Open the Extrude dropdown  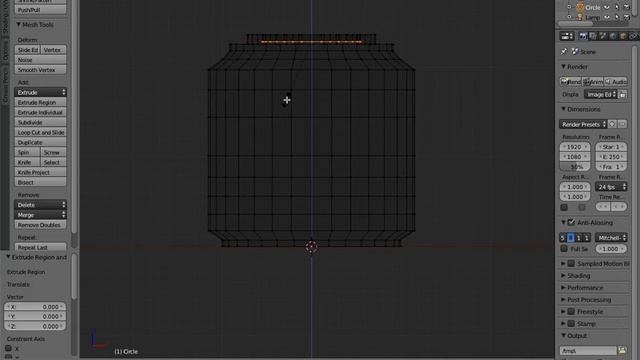coord(40,92)
